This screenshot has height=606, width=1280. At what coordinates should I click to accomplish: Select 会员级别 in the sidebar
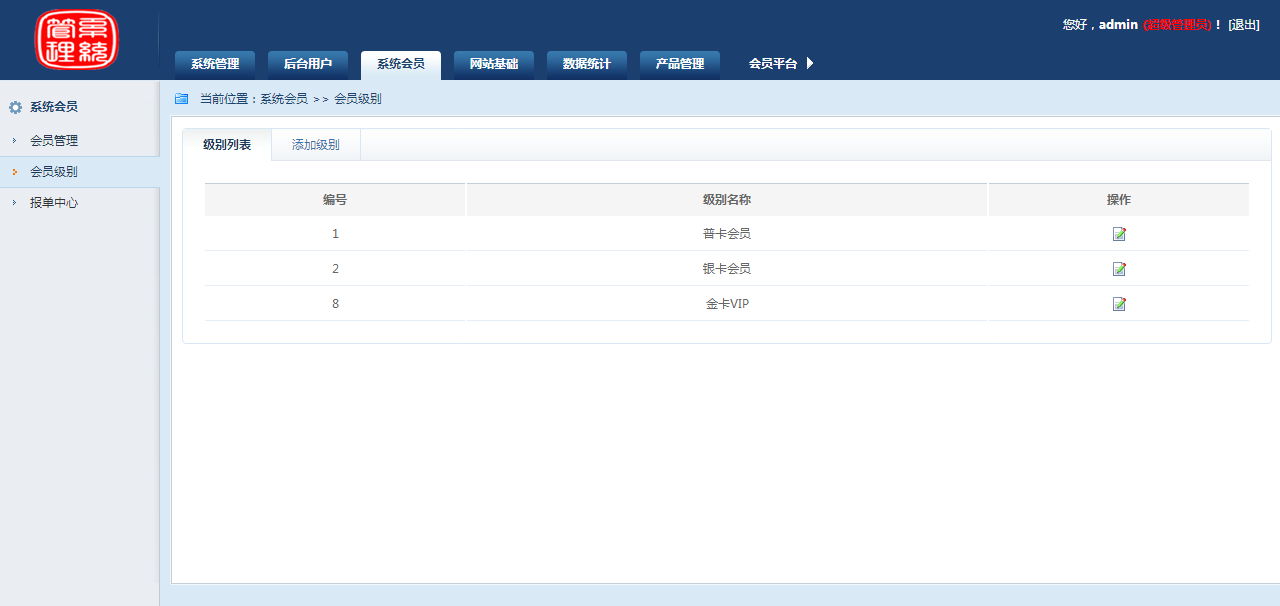54,172
